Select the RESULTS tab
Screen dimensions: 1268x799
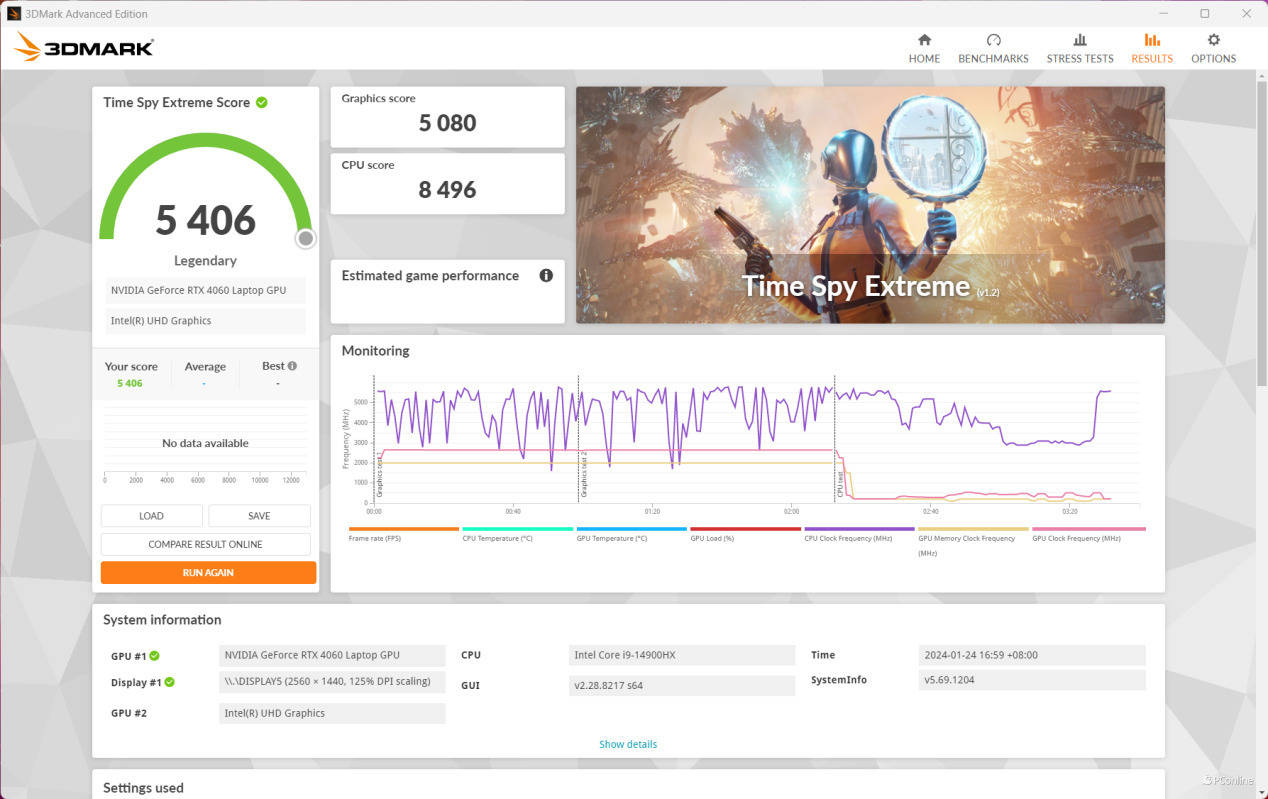(1152, 48)
